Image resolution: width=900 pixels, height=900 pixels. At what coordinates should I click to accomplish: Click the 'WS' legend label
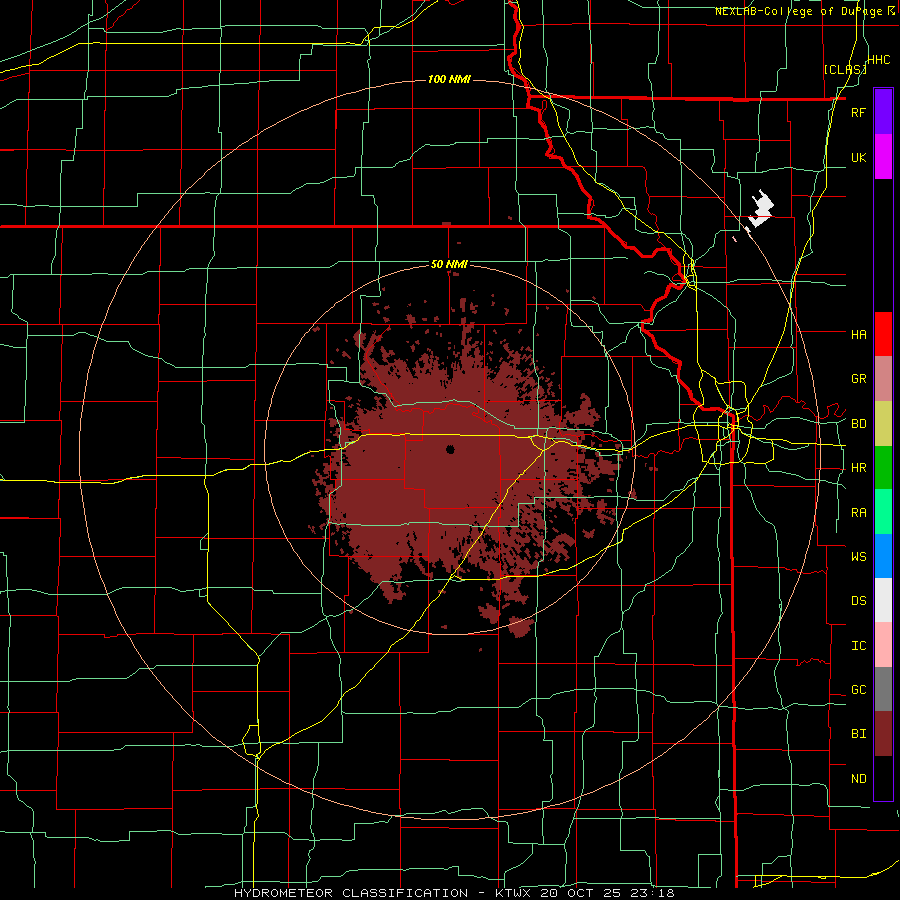click(x=858, y=556)
